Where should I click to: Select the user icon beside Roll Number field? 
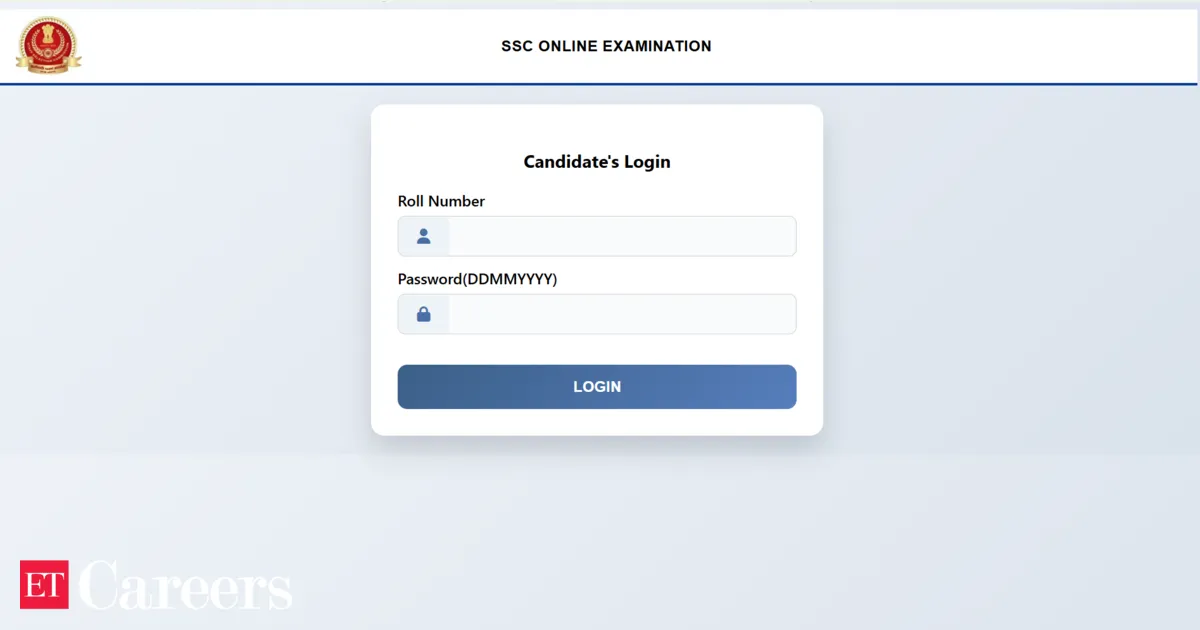pos(423,235)
